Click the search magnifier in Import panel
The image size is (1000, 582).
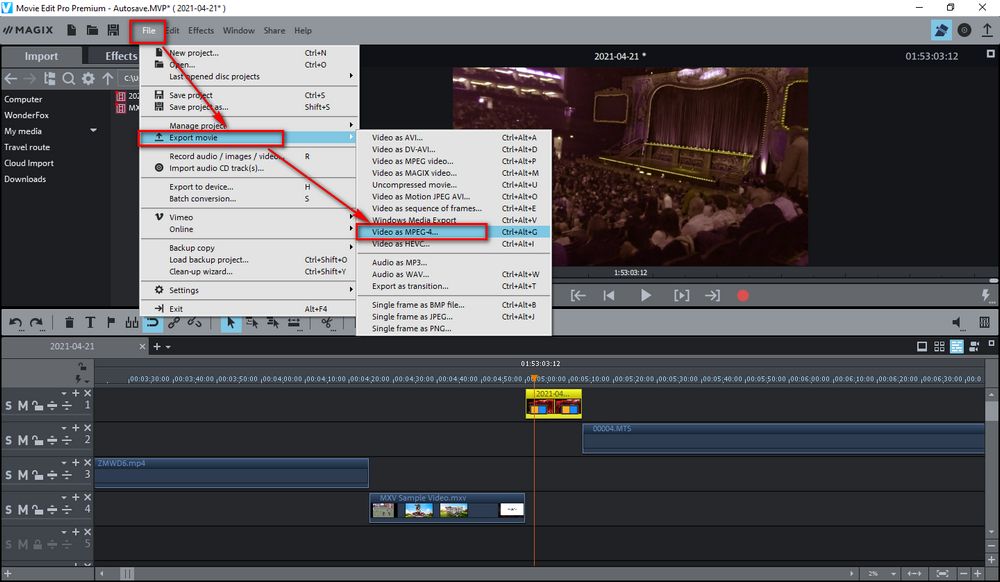tap(68, 78)
